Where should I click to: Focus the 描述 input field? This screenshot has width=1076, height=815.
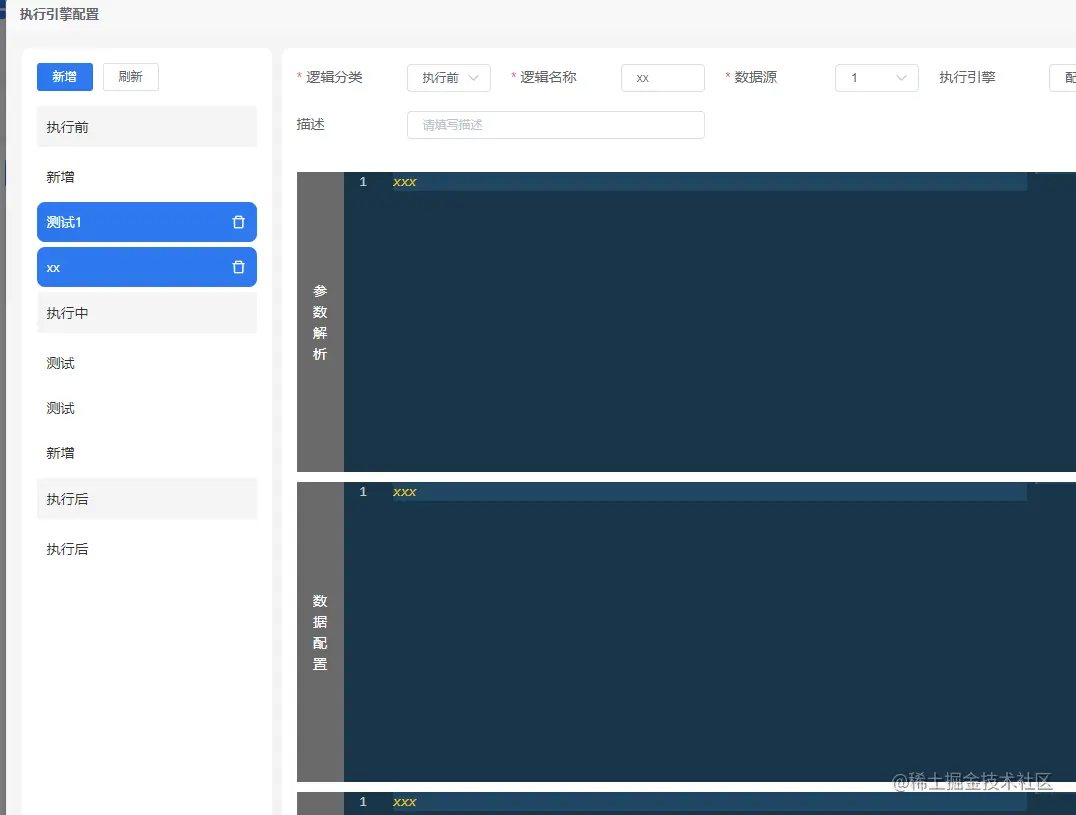(556, 125)
